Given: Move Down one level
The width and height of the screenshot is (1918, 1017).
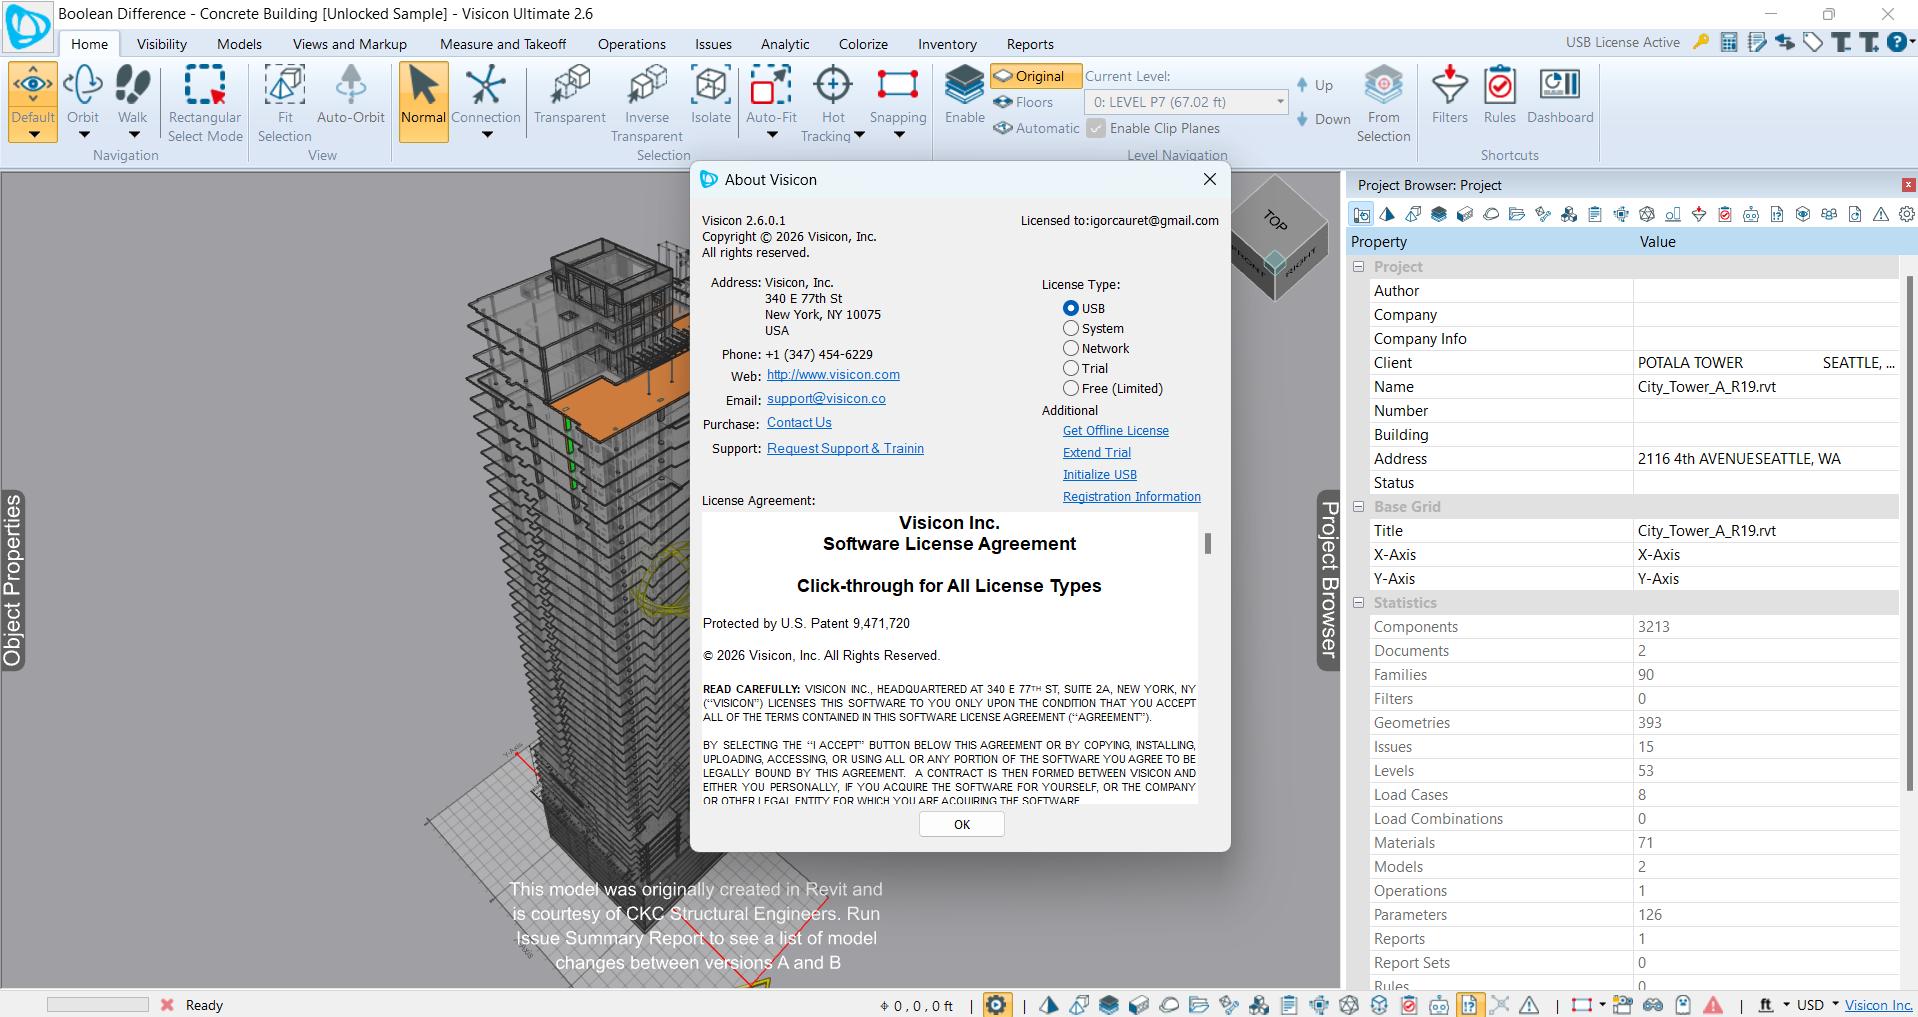Looking at the screenshot, I should (1323, 119).
